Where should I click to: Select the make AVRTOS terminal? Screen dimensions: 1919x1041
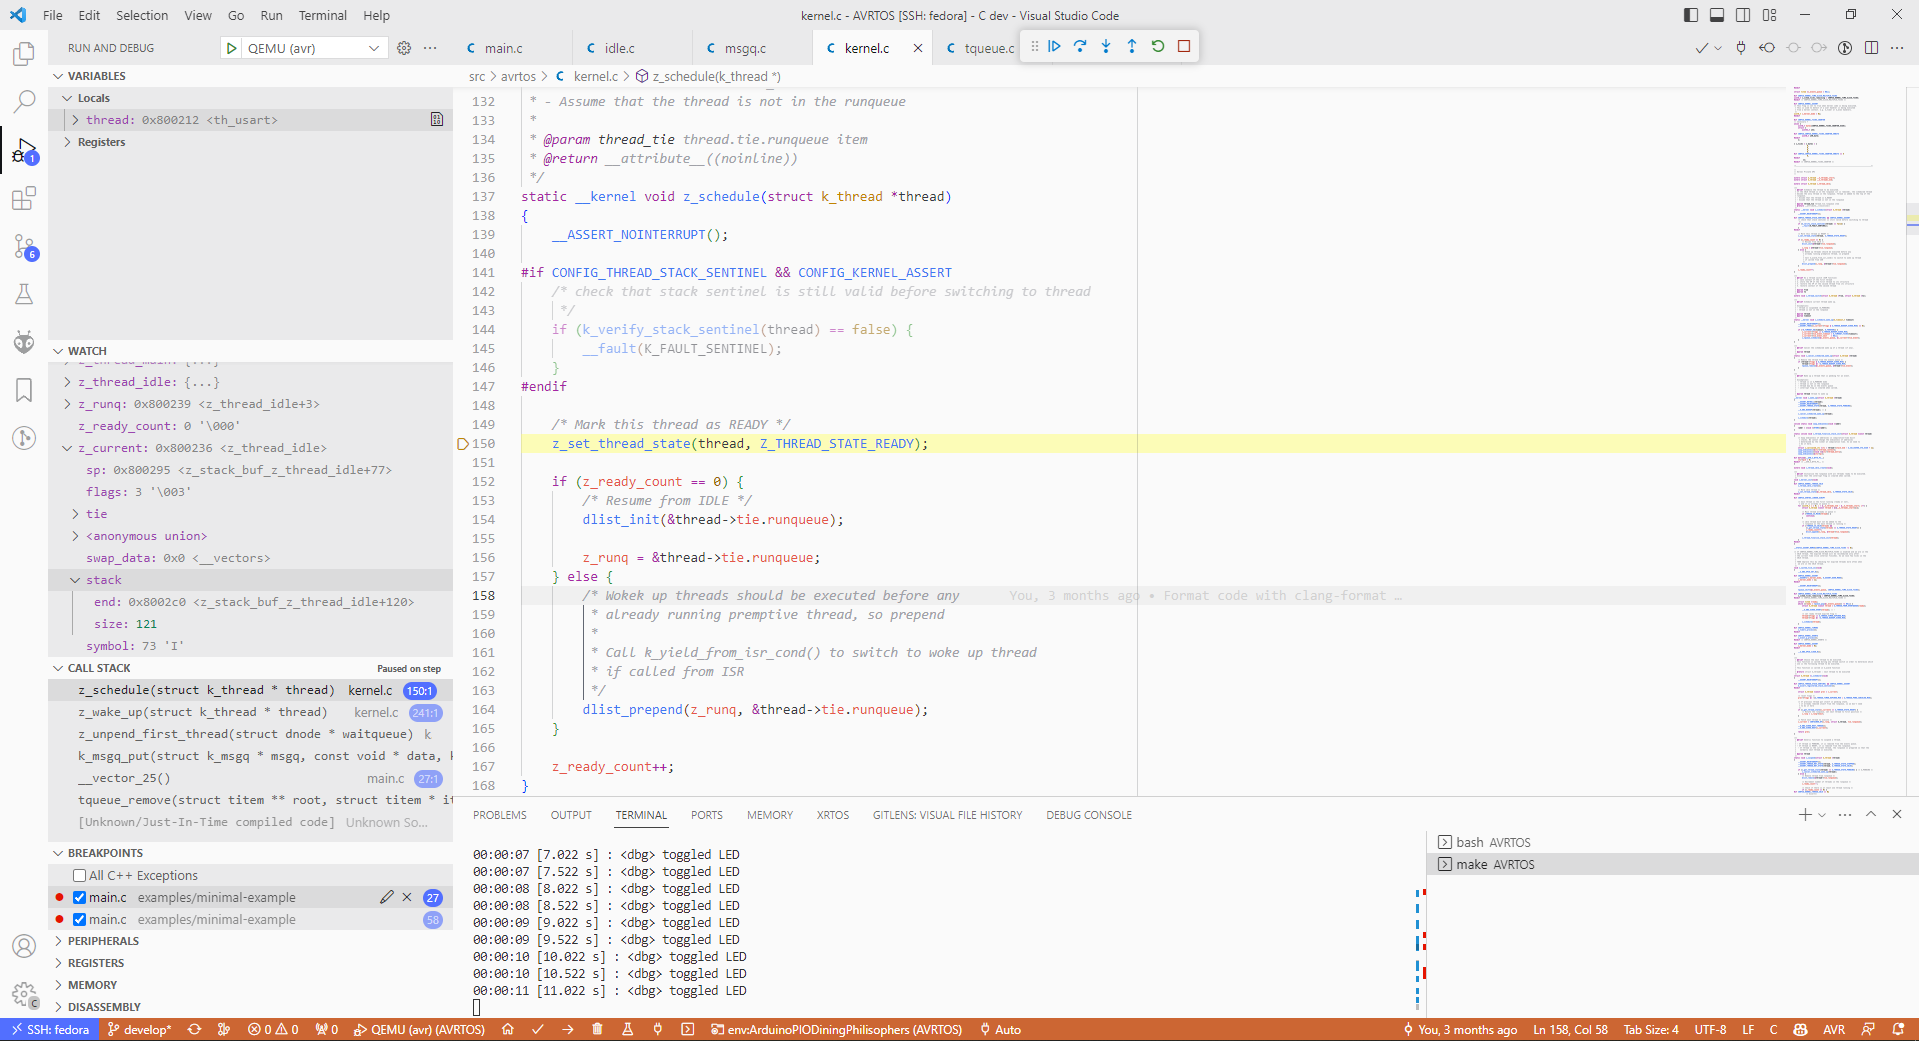click(1672, 864)
